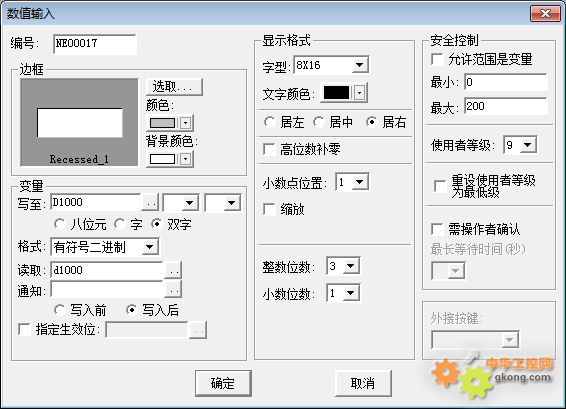The height and width of the screenshot is (409, 566).
Task: Click the browse button next to 写至 address
Action: click(x=149, y=203)
